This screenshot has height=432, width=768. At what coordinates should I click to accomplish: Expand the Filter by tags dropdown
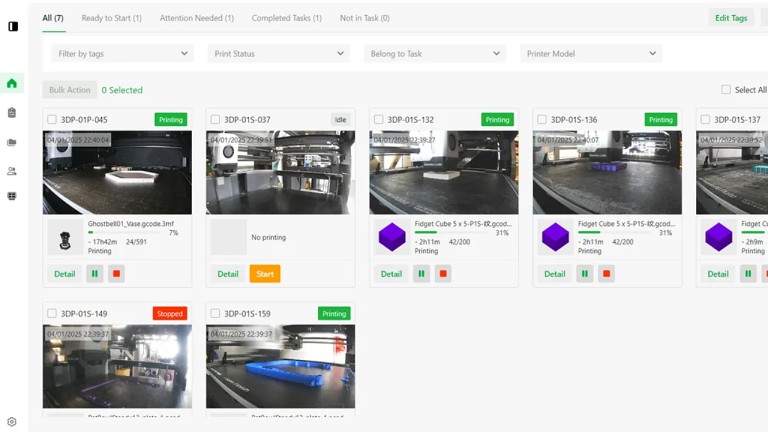point(122,53)
